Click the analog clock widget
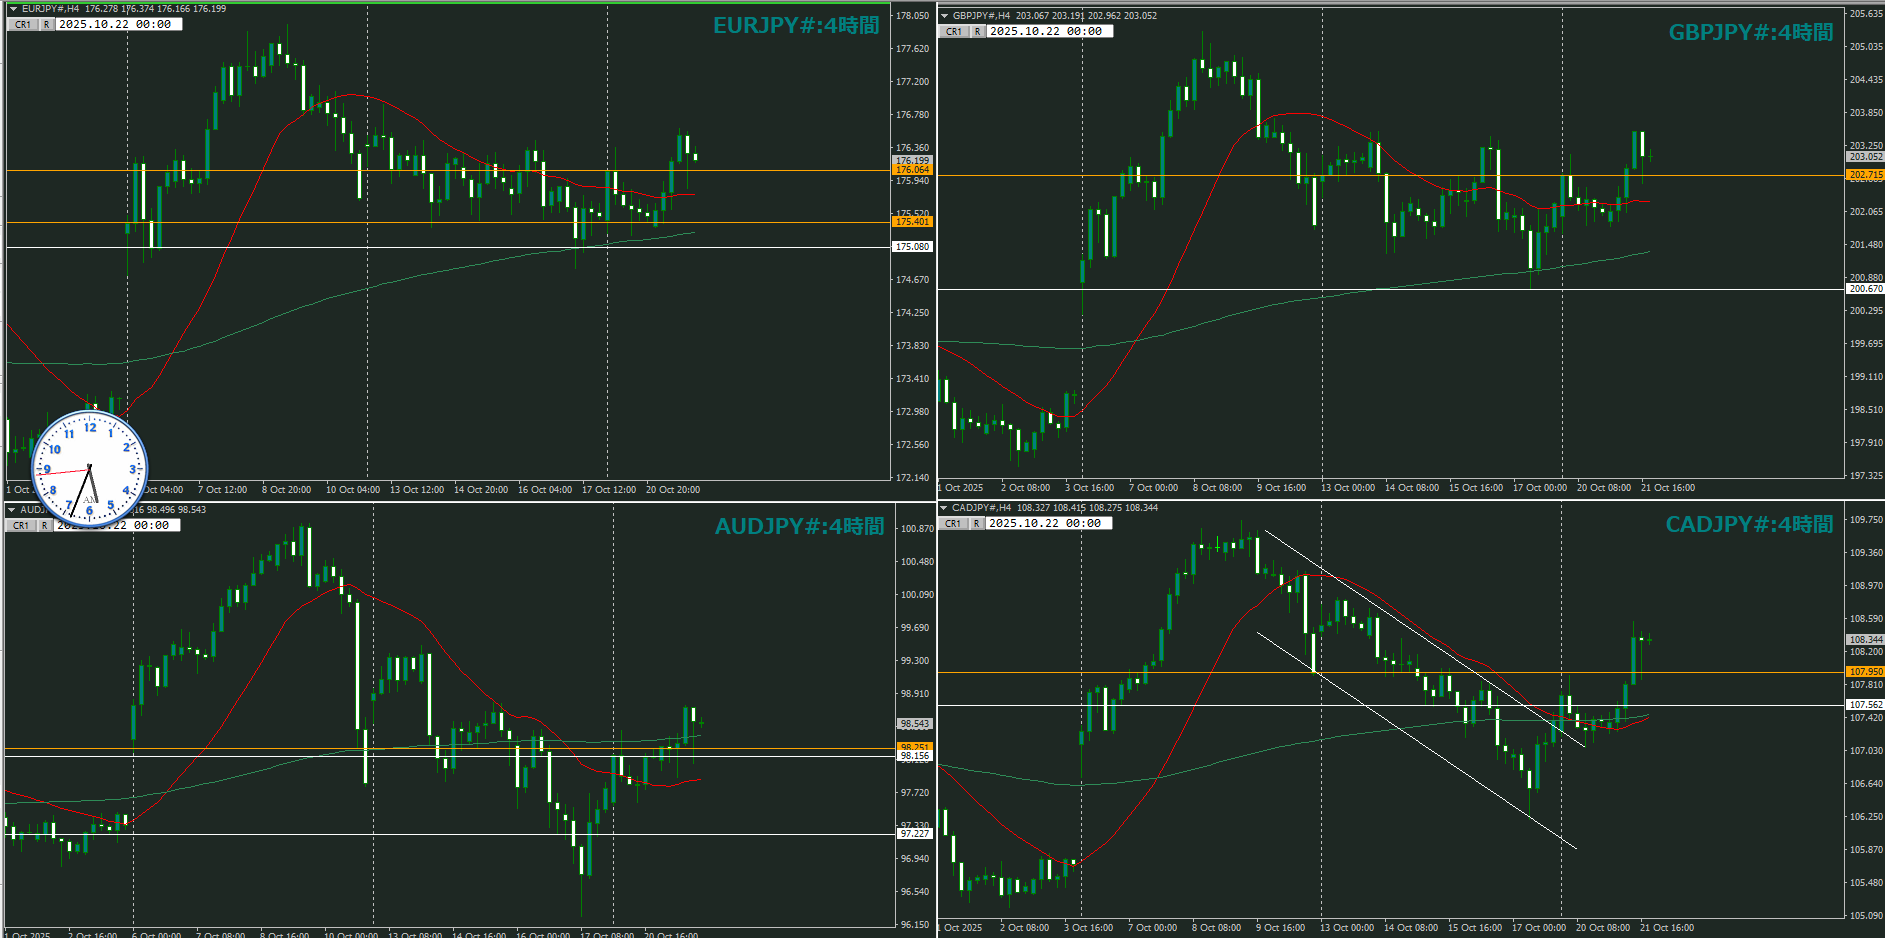Screen dimensions: 1885x938 click(90, 468)
